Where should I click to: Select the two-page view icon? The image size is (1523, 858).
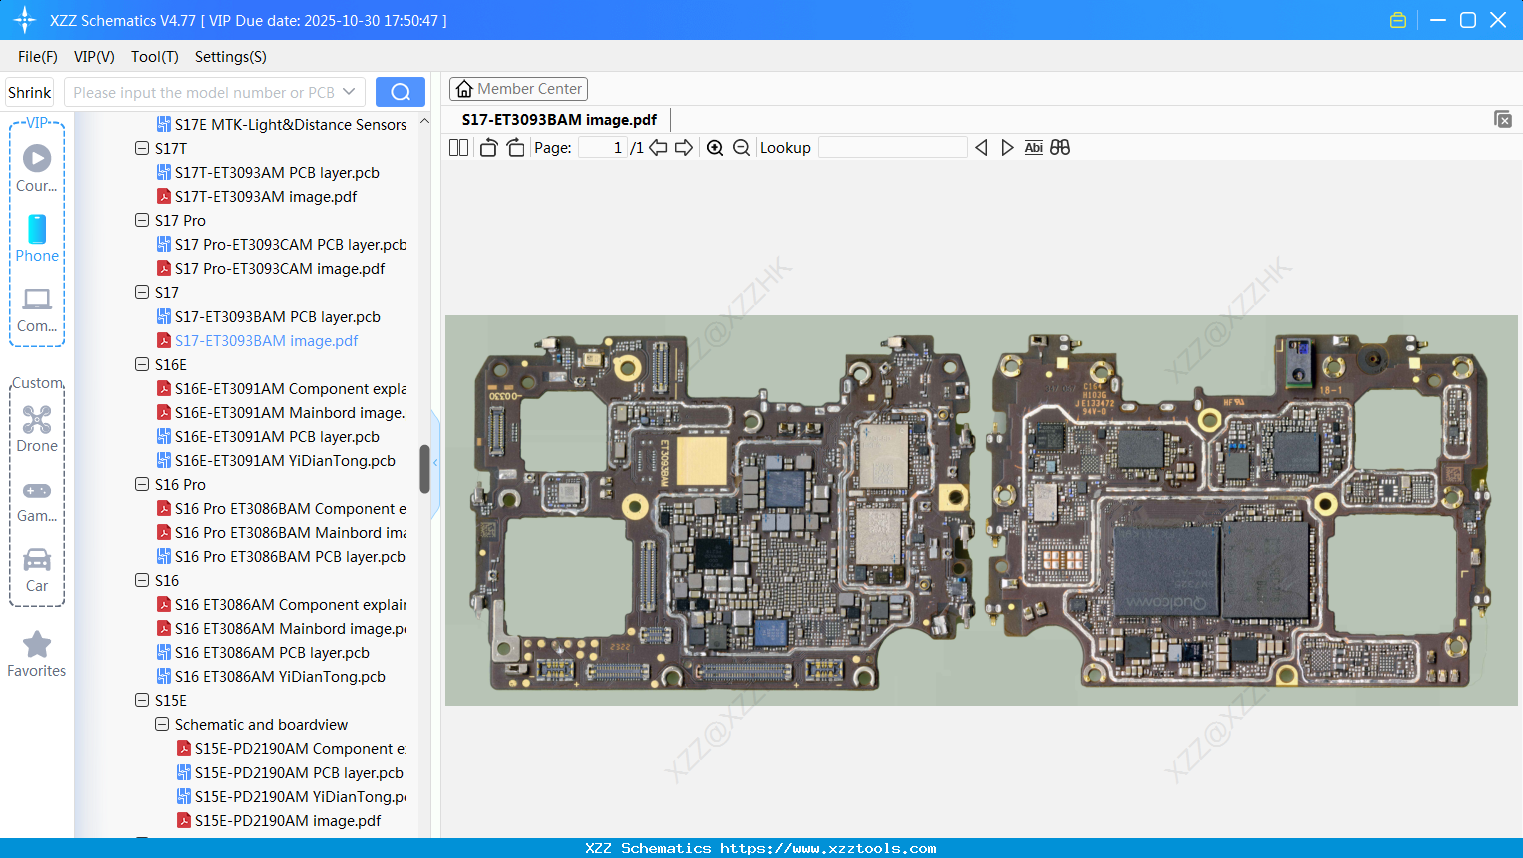point(457,147)
